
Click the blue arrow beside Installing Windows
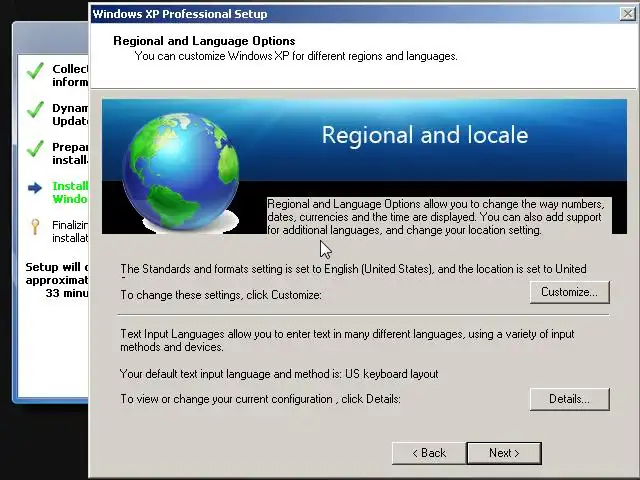click(35, 188)
